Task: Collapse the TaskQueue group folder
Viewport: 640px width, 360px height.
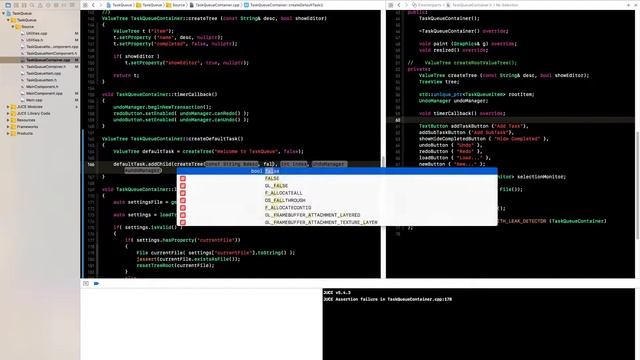Action: tap(8, 20)
